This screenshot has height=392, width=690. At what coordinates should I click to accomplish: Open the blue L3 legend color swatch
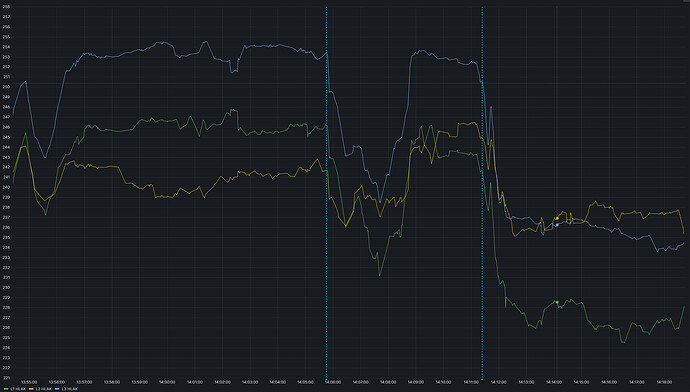(57, 389)
